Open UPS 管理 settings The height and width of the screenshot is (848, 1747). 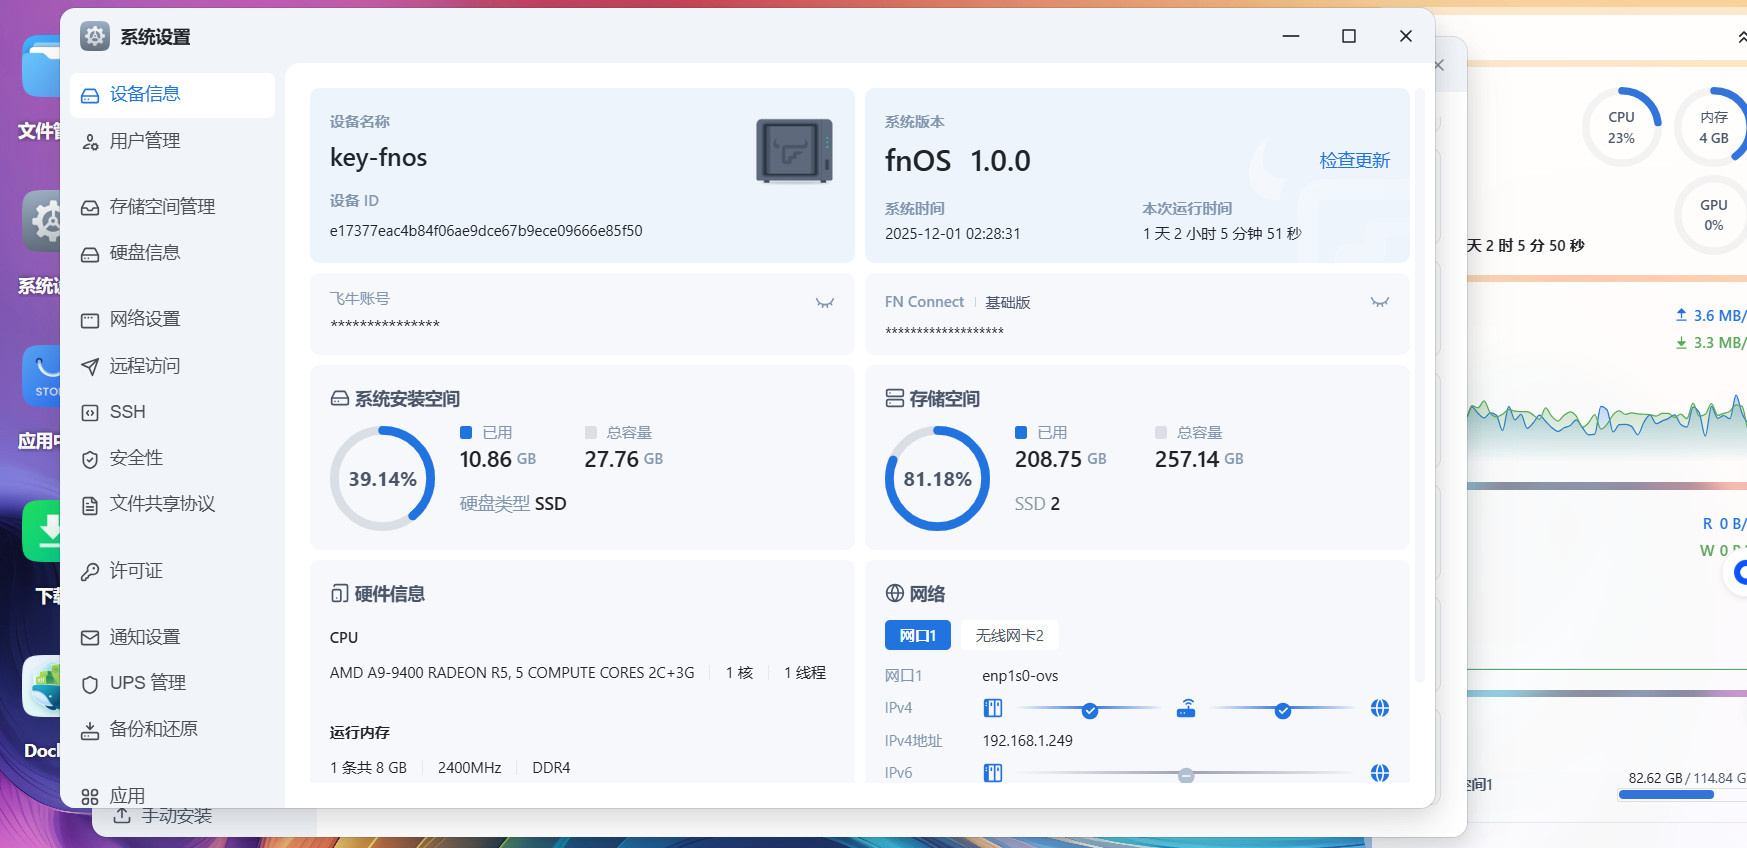[147, 683]
